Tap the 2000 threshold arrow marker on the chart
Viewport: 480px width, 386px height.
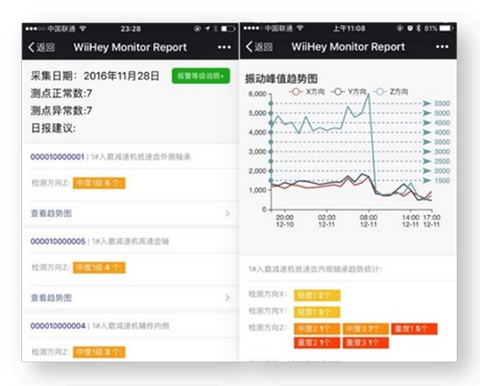pyautogui.click(x=427, y=171)
